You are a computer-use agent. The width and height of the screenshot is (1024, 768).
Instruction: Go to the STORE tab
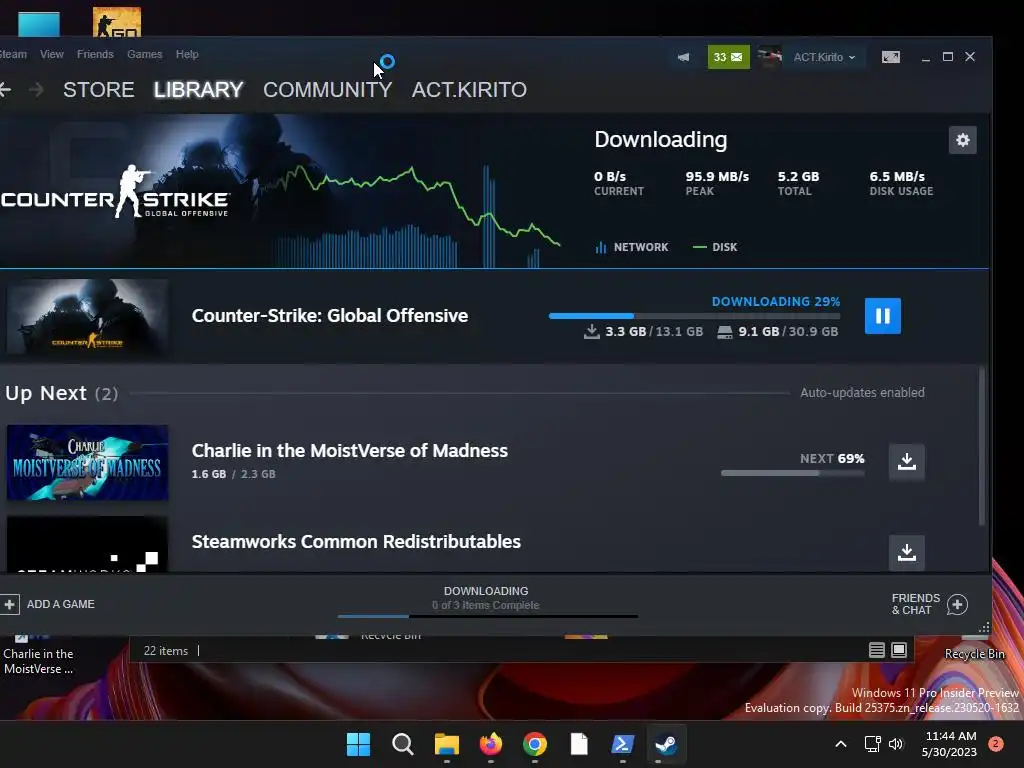tap(99, 89)
